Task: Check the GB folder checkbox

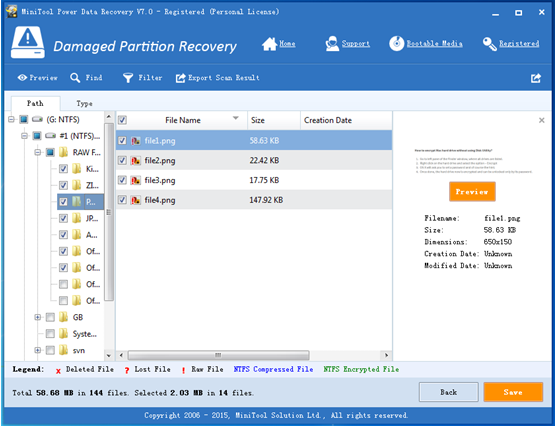Action: 50,317
